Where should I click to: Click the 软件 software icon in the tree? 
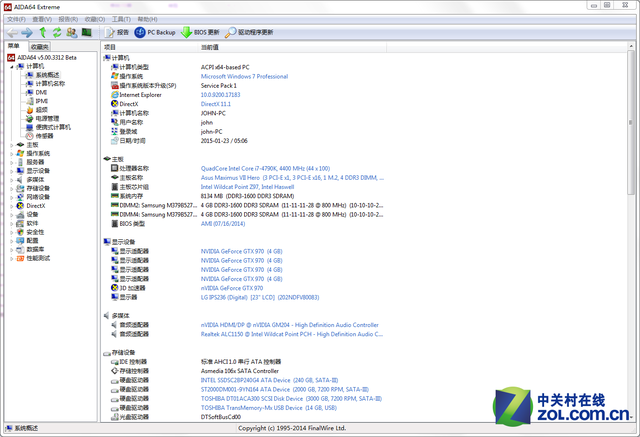pos(20,224)
